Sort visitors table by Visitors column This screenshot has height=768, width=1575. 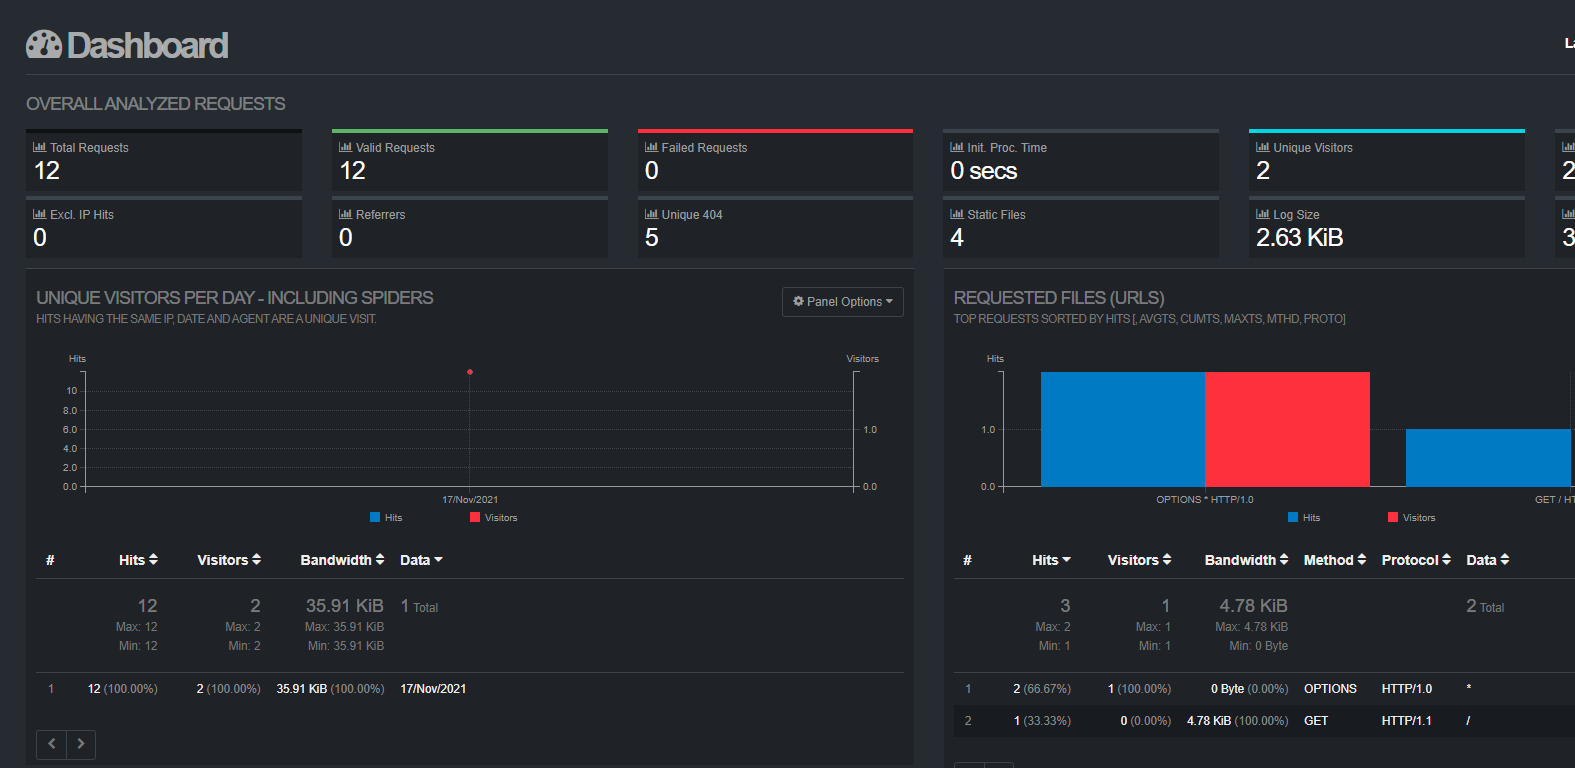pyautogui.click(x=229, y=560)
